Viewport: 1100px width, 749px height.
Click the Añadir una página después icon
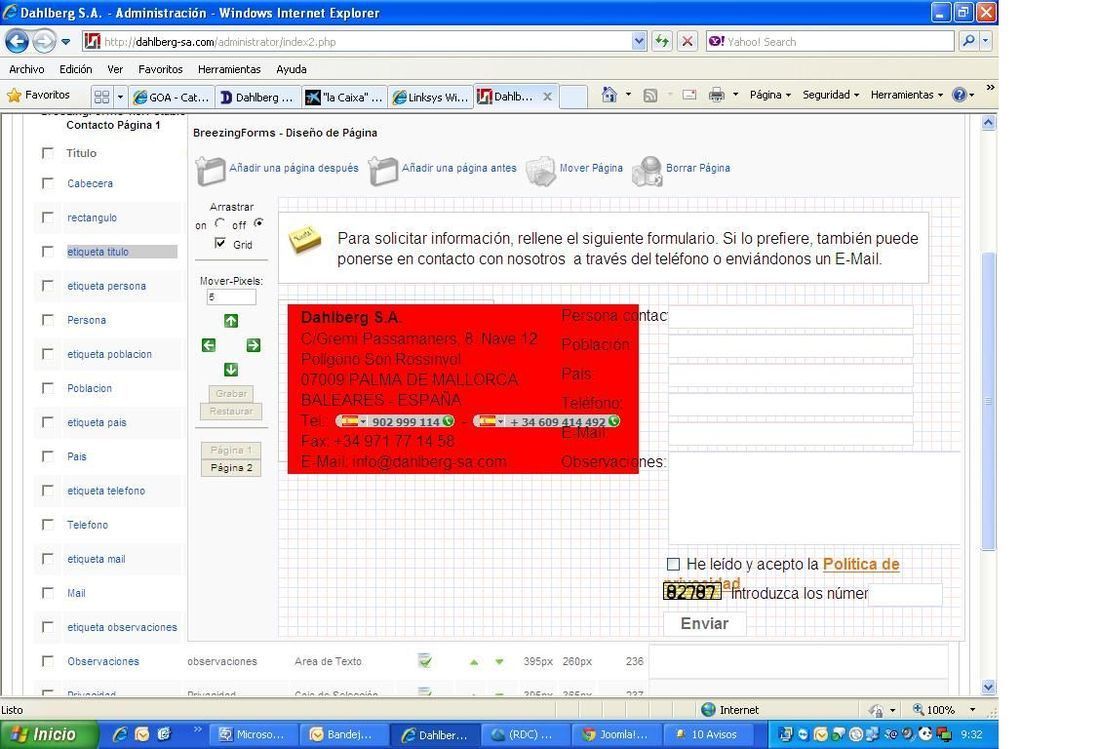pyautogui.click(x=210, y=170)
